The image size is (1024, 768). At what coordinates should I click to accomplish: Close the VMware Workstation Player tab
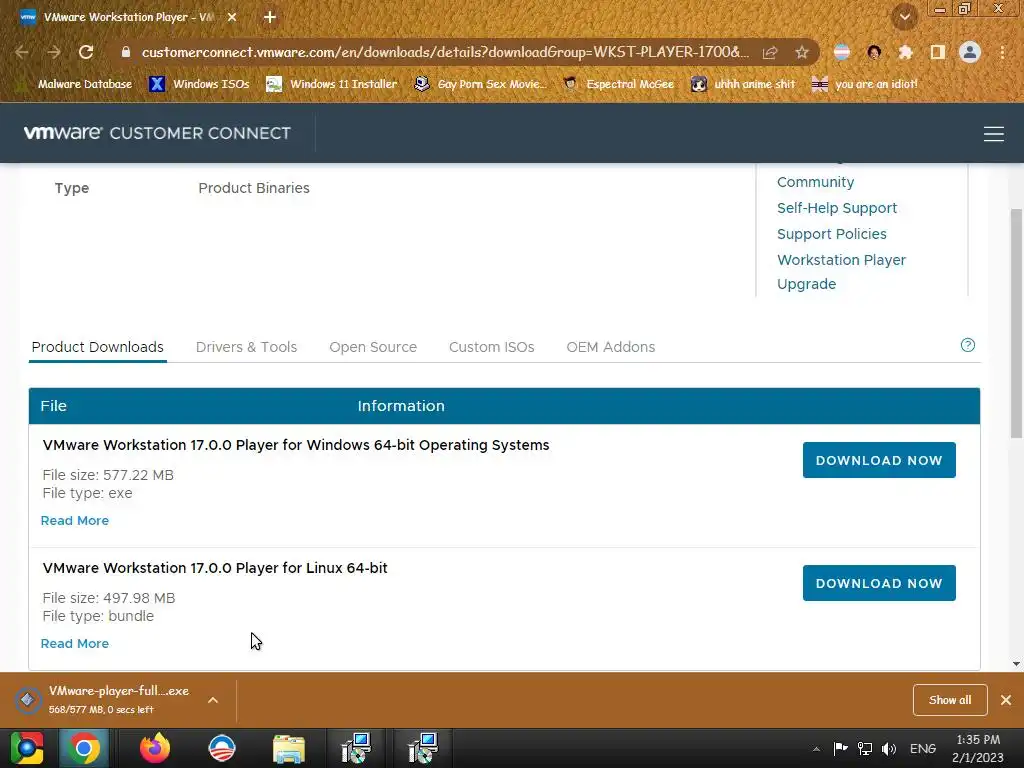coord(232,18)
